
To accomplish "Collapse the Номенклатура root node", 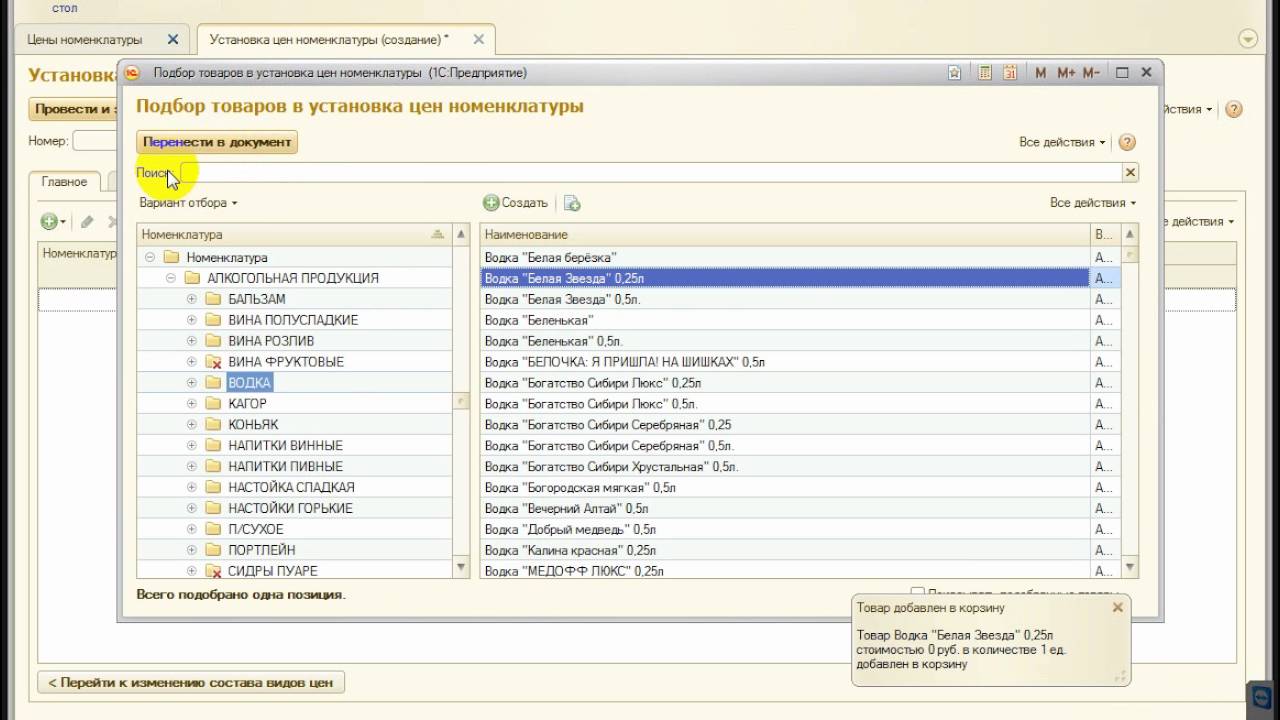I will pyautogui.click(x=149, y=257).
